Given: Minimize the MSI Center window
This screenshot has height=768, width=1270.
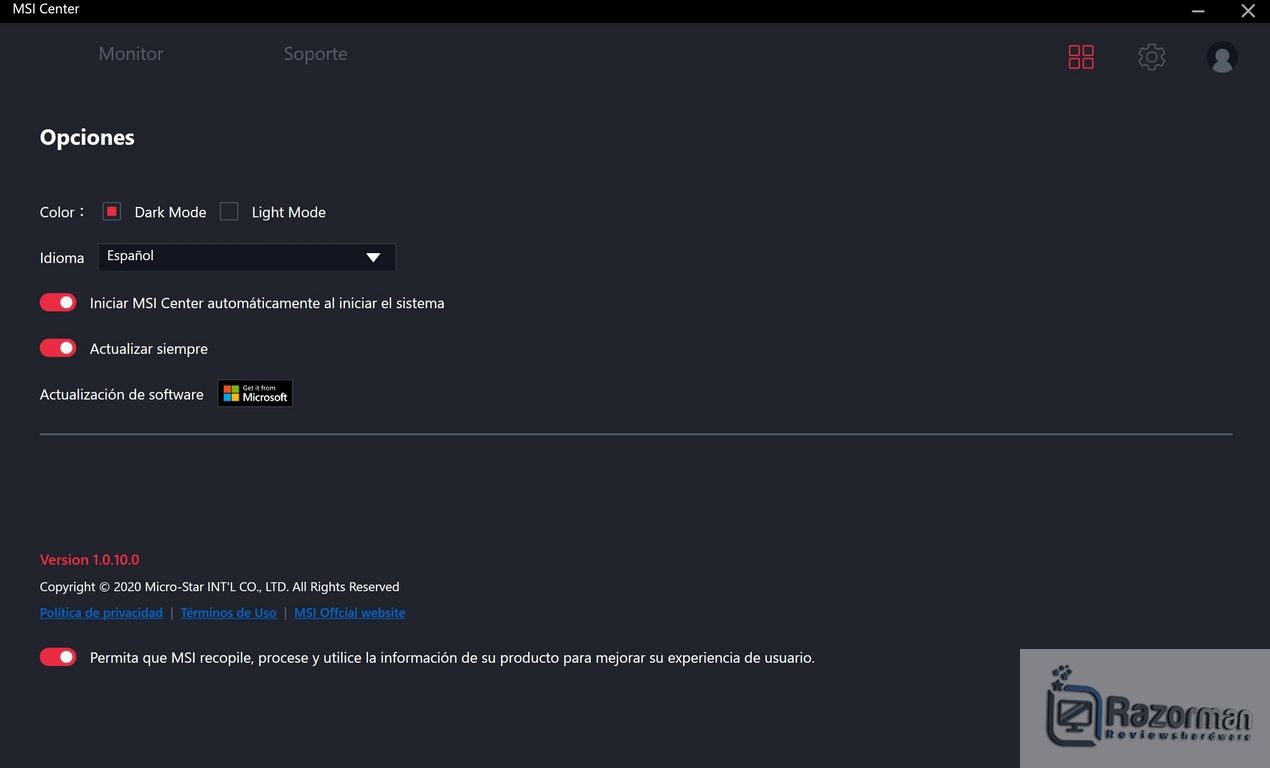Looking at the screenshot, I should pyautogui.click(x=1198, y=11).
